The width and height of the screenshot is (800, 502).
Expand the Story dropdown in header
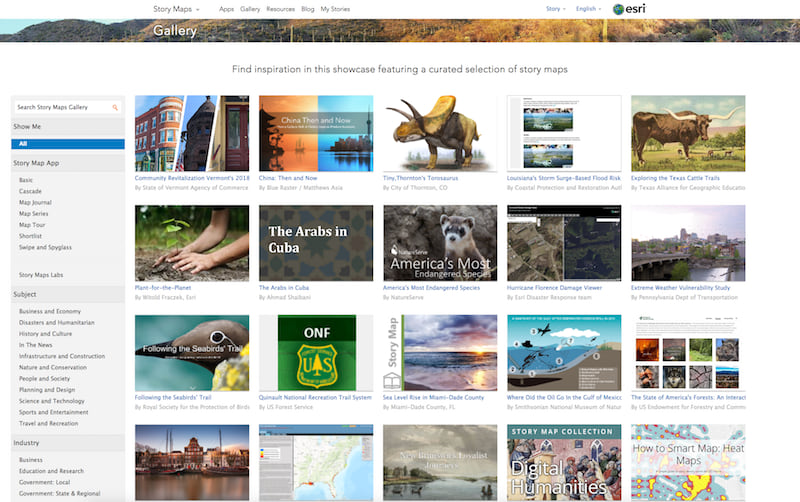pos(556,9)
